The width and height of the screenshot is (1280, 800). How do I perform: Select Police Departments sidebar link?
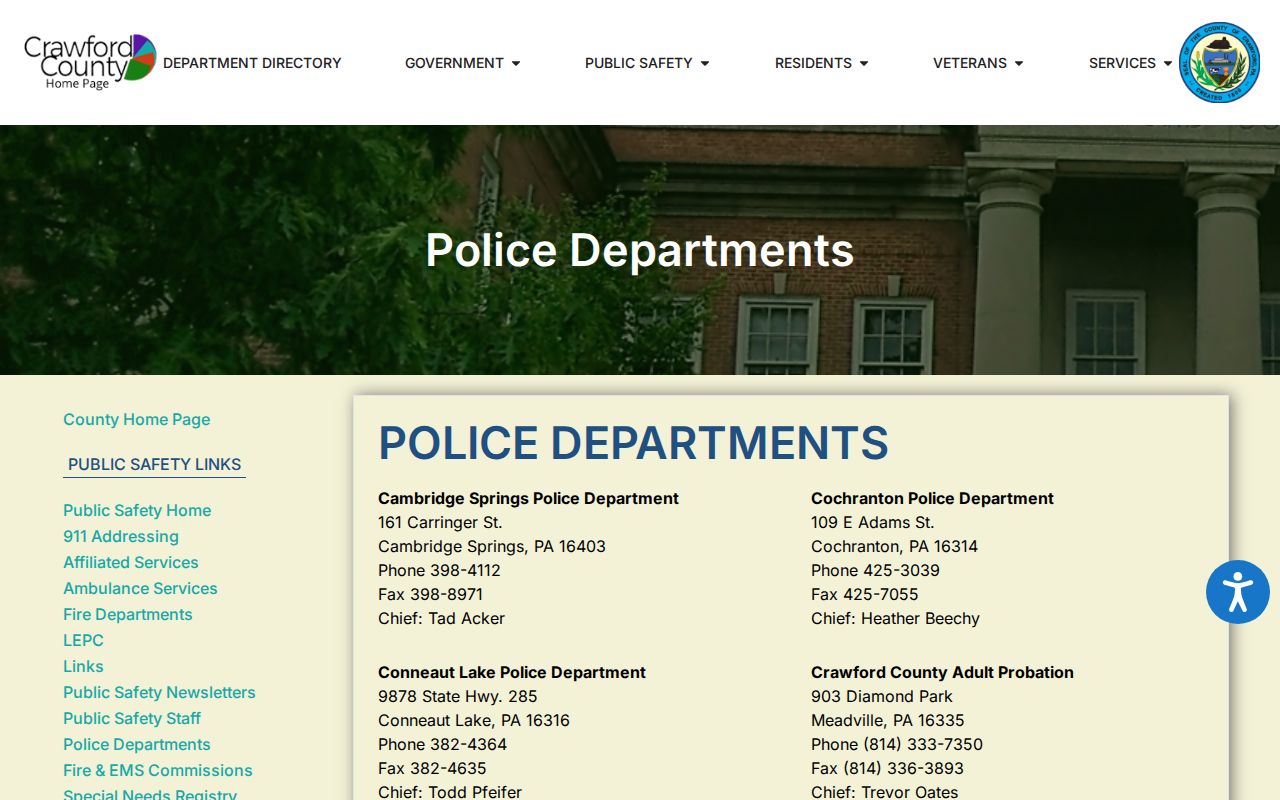click(137, 744)
